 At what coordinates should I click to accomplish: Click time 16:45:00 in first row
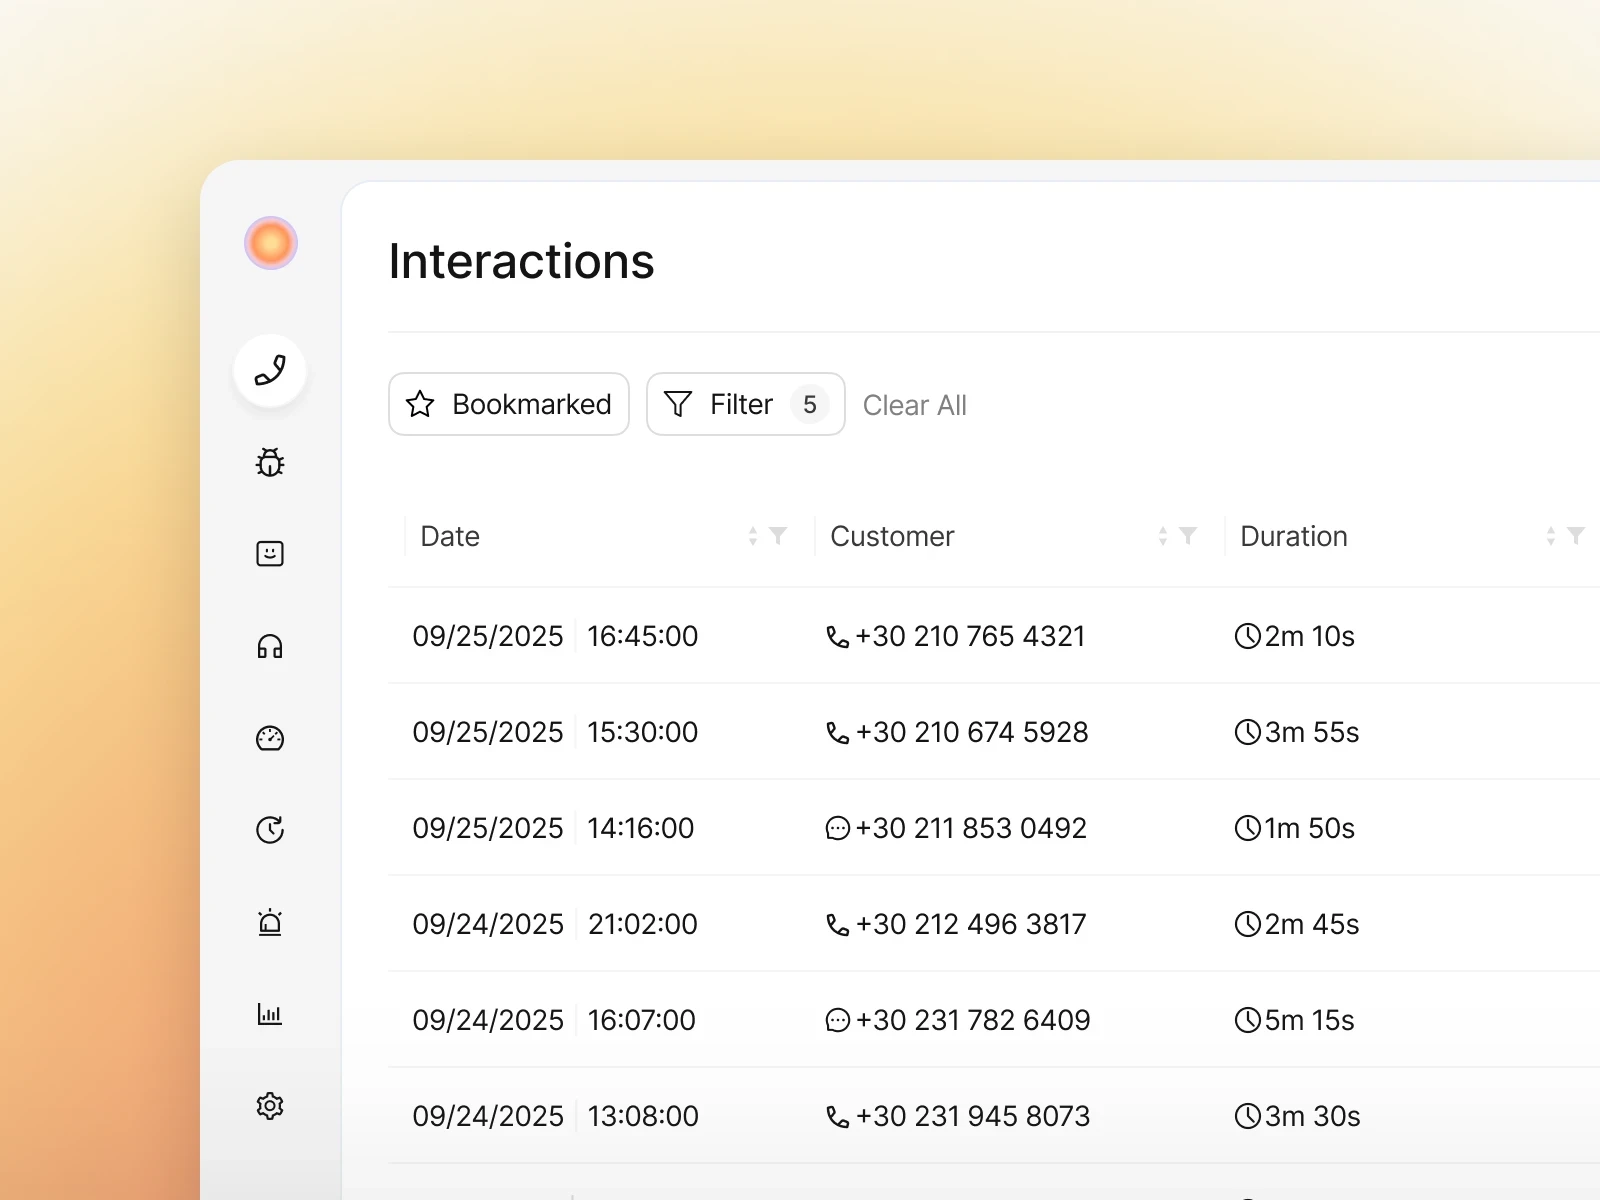[x=643, y=636]
